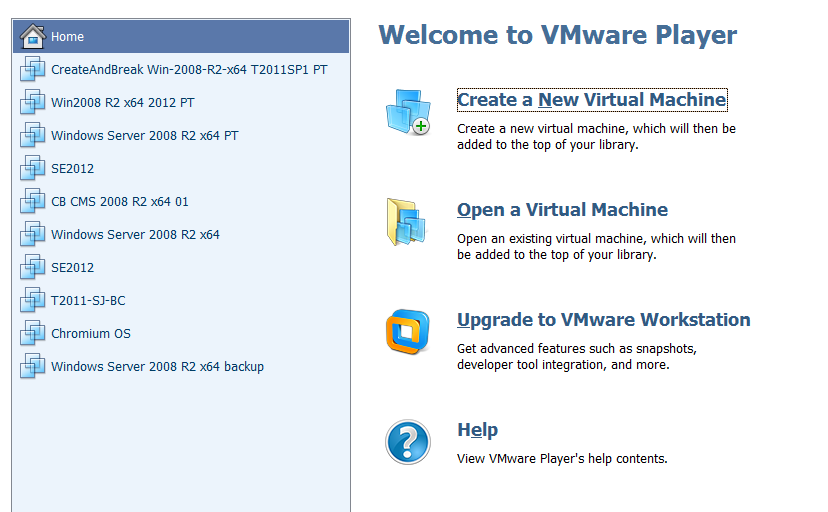This screenshot has height=512, width=828.
Task: Select CreateAndBreak Win-2008-R2-x64 T2011SP1 PT entry
Action: click(189, 70)
